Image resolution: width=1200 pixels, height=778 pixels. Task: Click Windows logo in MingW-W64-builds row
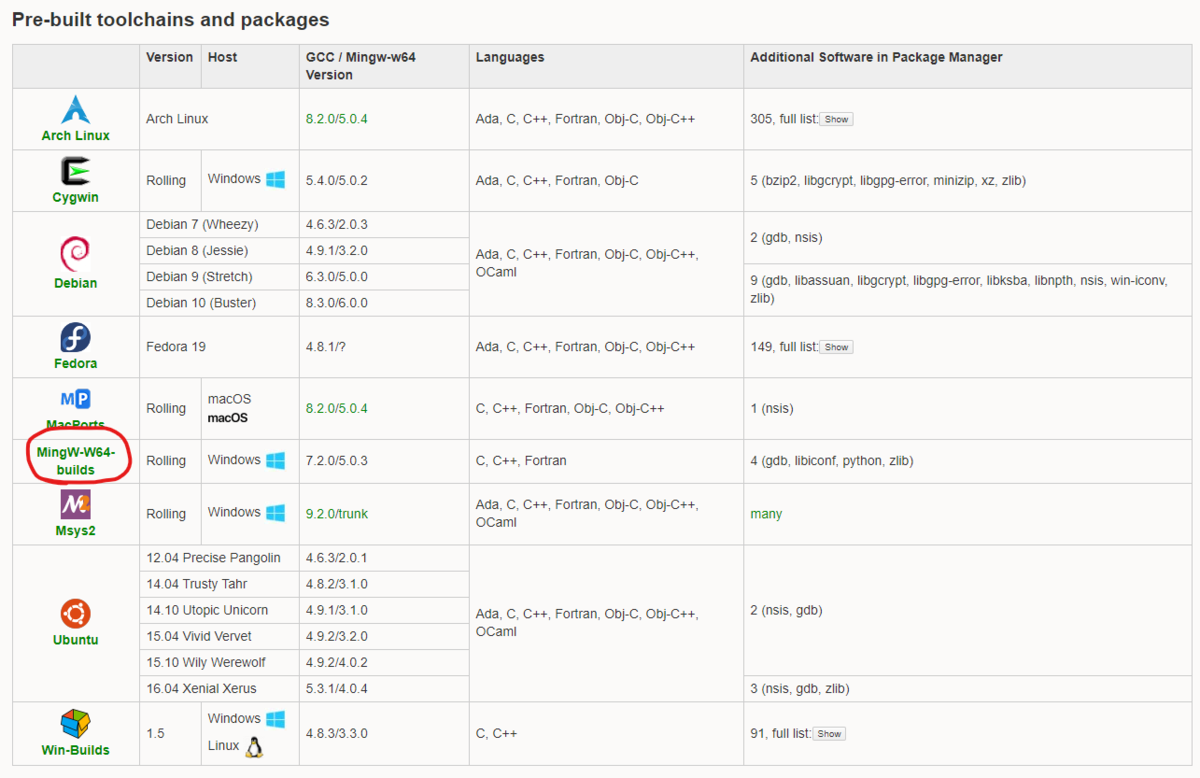click(275, 460)
